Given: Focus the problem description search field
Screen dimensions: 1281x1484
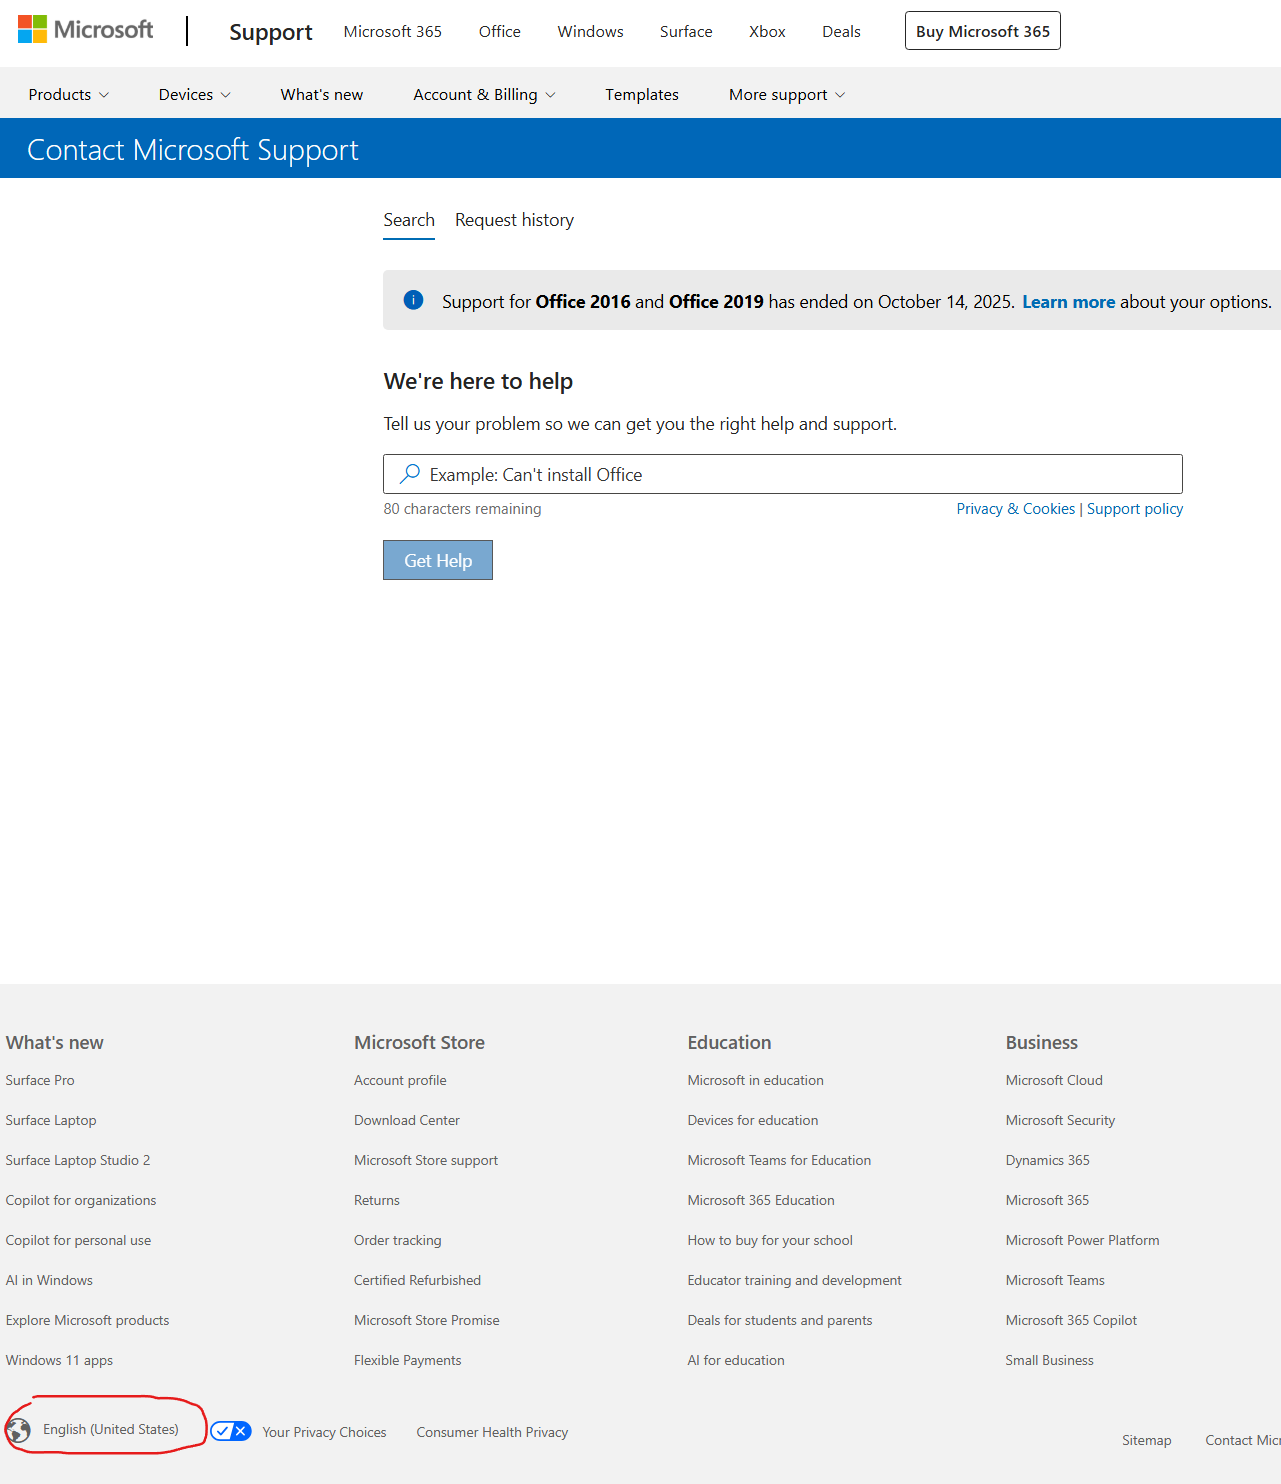Looking at the screenshot, I should 783,474.
